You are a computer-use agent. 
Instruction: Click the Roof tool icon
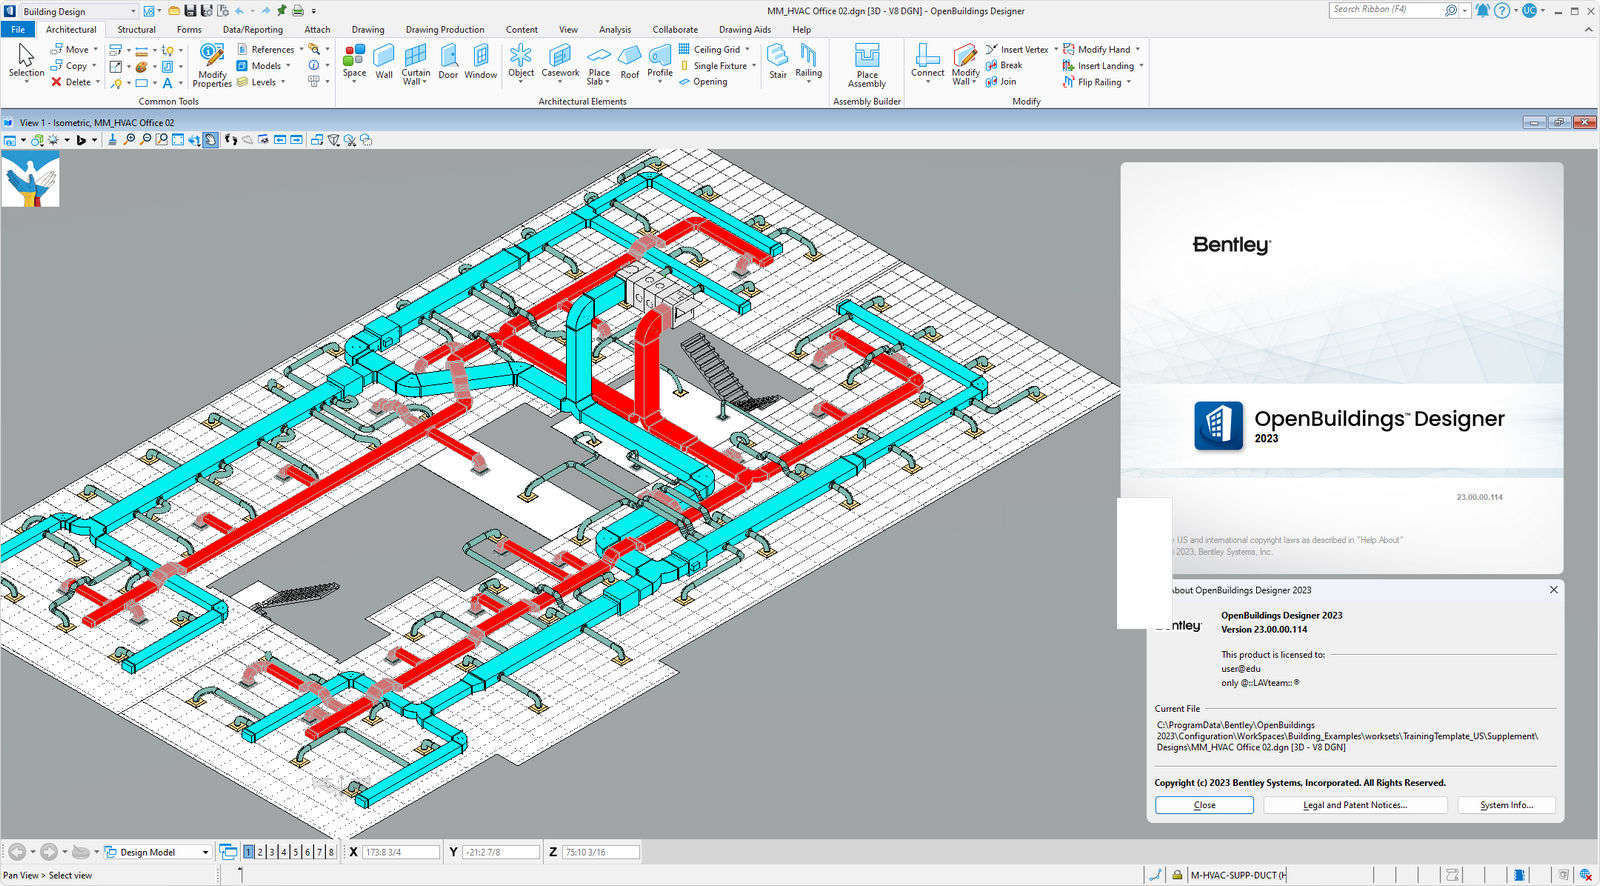pos(629,62)
